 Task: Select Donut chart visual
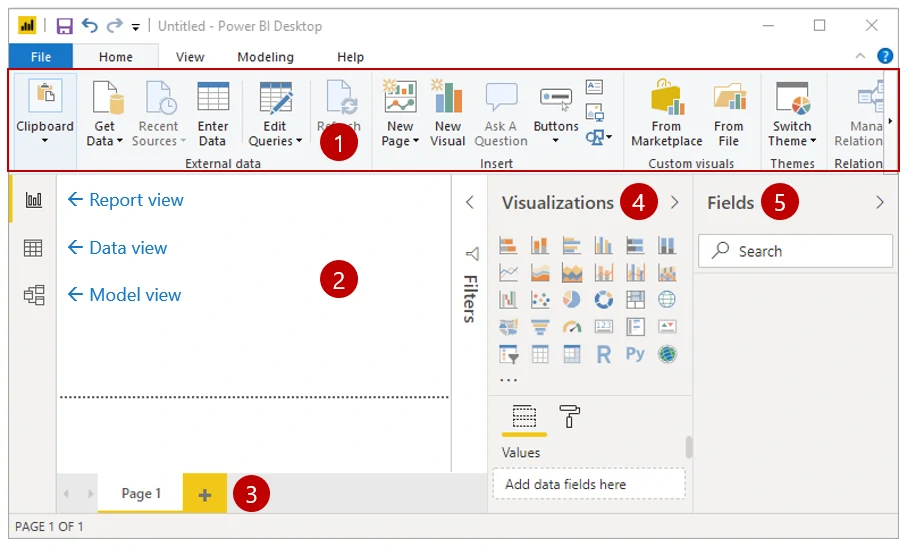(x=603, y=300)
